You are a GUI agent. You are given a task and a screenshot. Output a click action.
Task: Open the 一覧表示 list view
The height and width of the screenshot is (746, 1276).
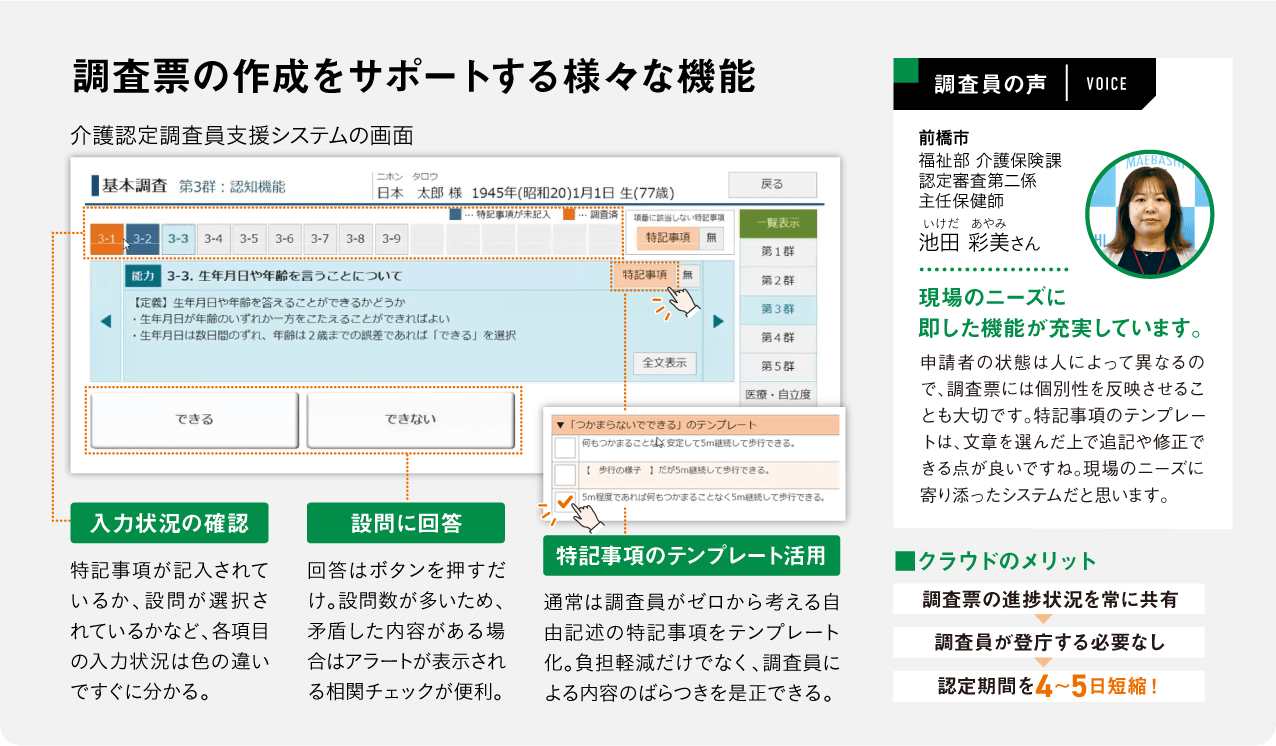coord(778,224)
